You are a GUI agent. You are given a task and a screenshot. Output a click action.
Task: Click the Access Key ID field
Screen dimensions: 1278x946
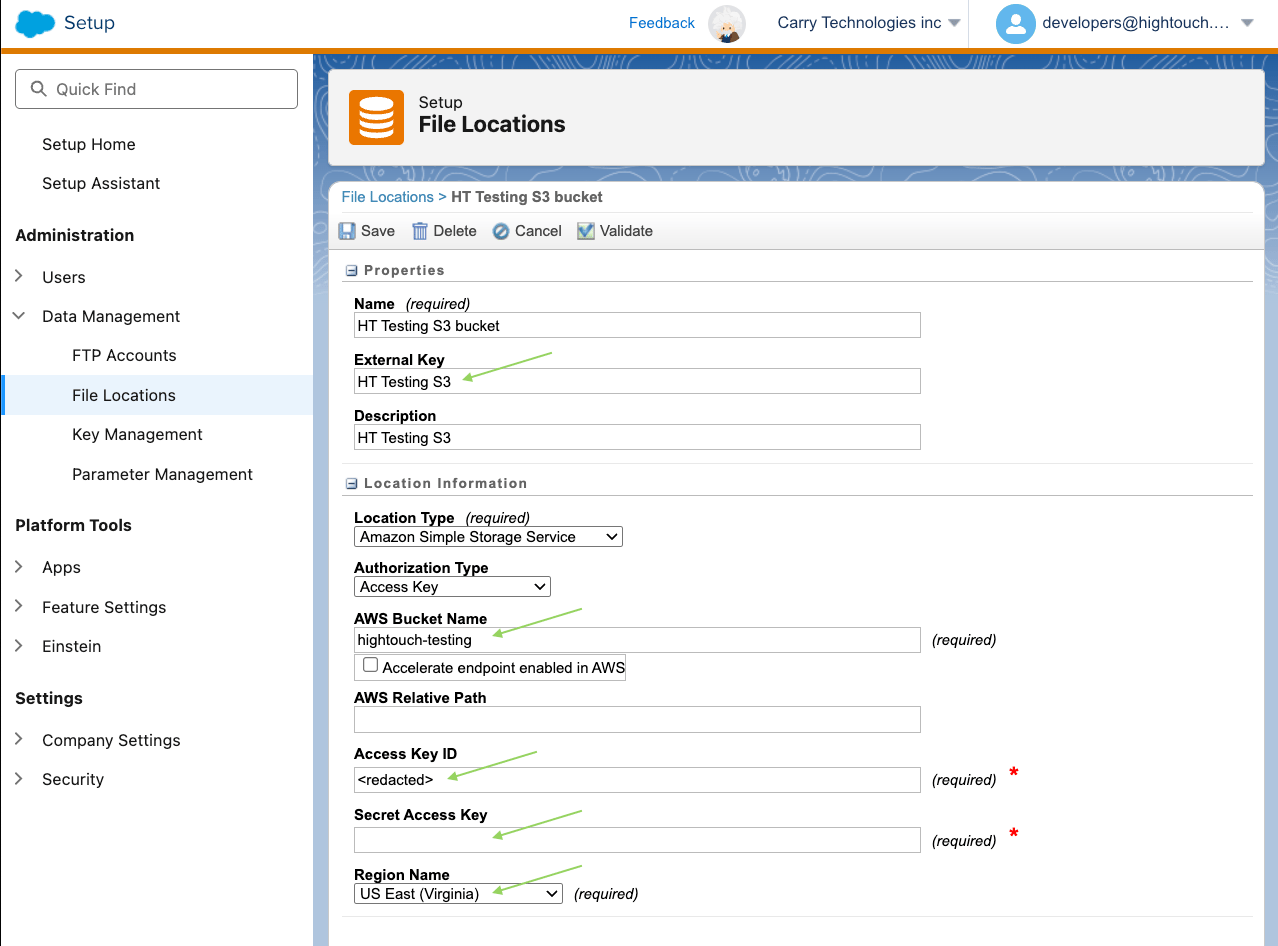tap(637, 780)
